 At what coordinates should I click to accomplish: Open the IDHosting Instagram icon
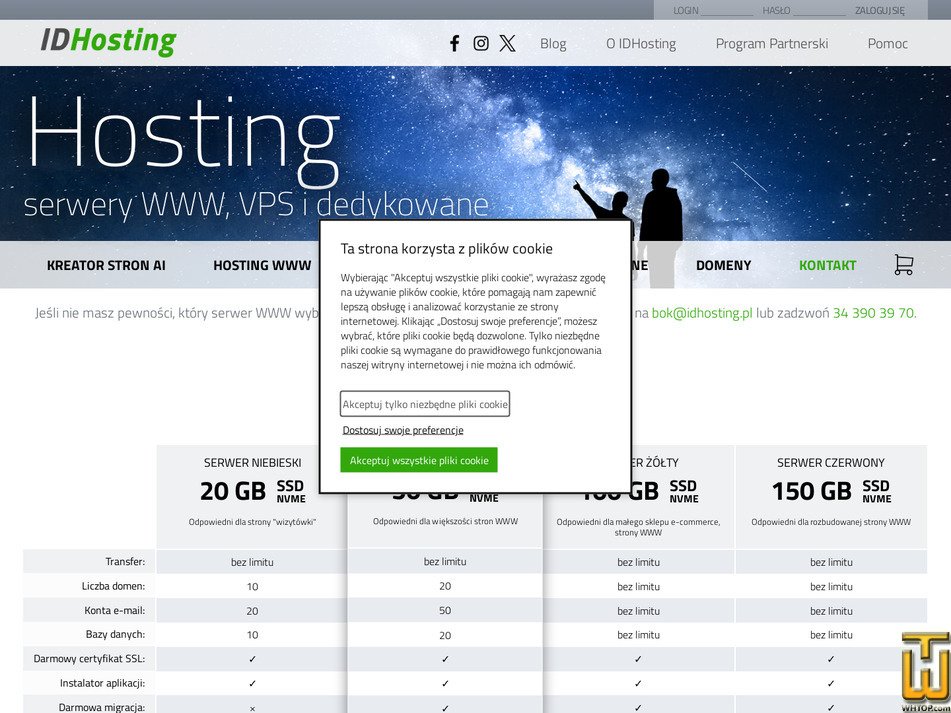coord(481,43)
